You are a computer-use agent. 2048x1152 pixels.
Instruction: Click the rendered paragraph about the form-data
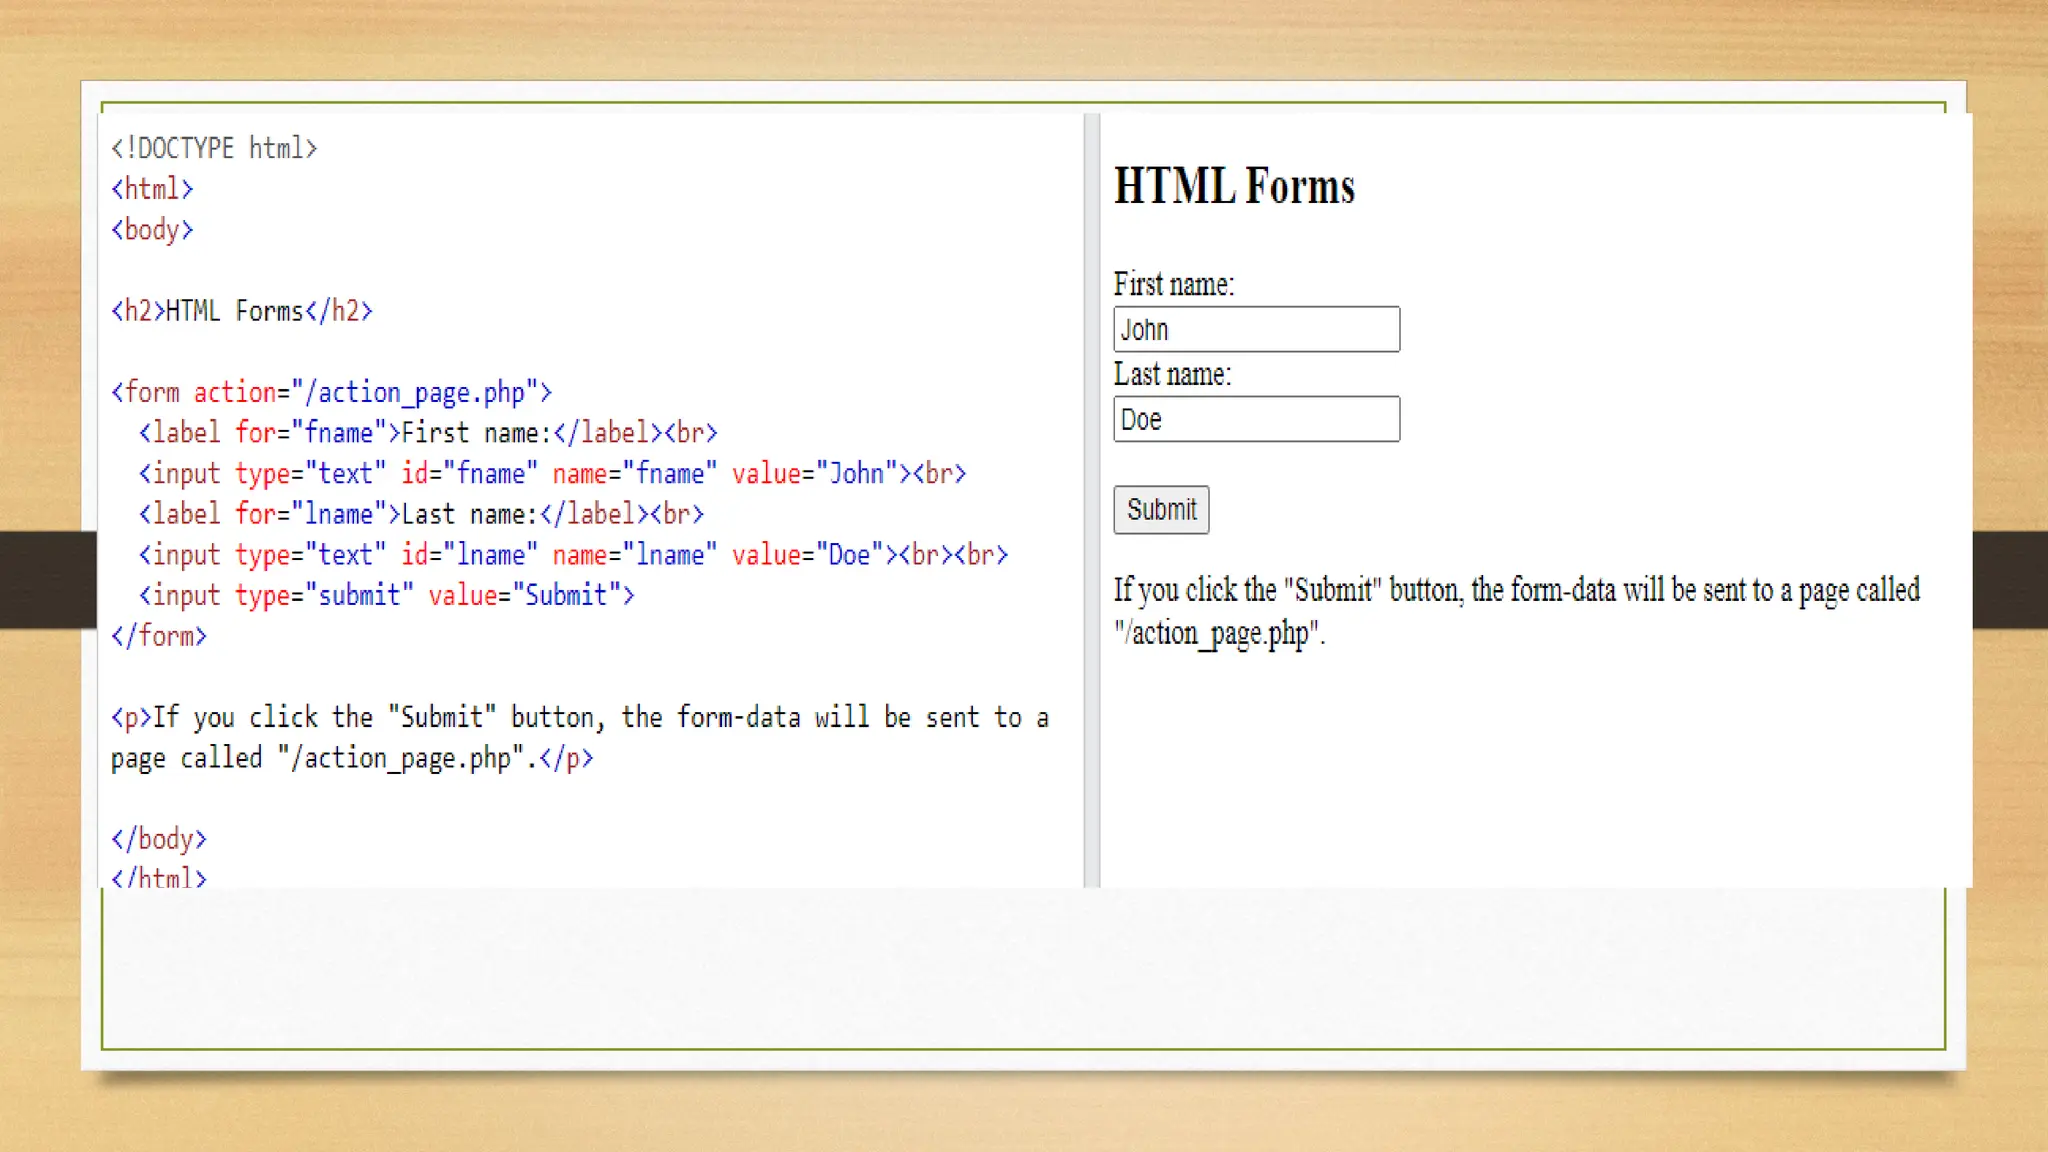click(x=1516, y=610)
